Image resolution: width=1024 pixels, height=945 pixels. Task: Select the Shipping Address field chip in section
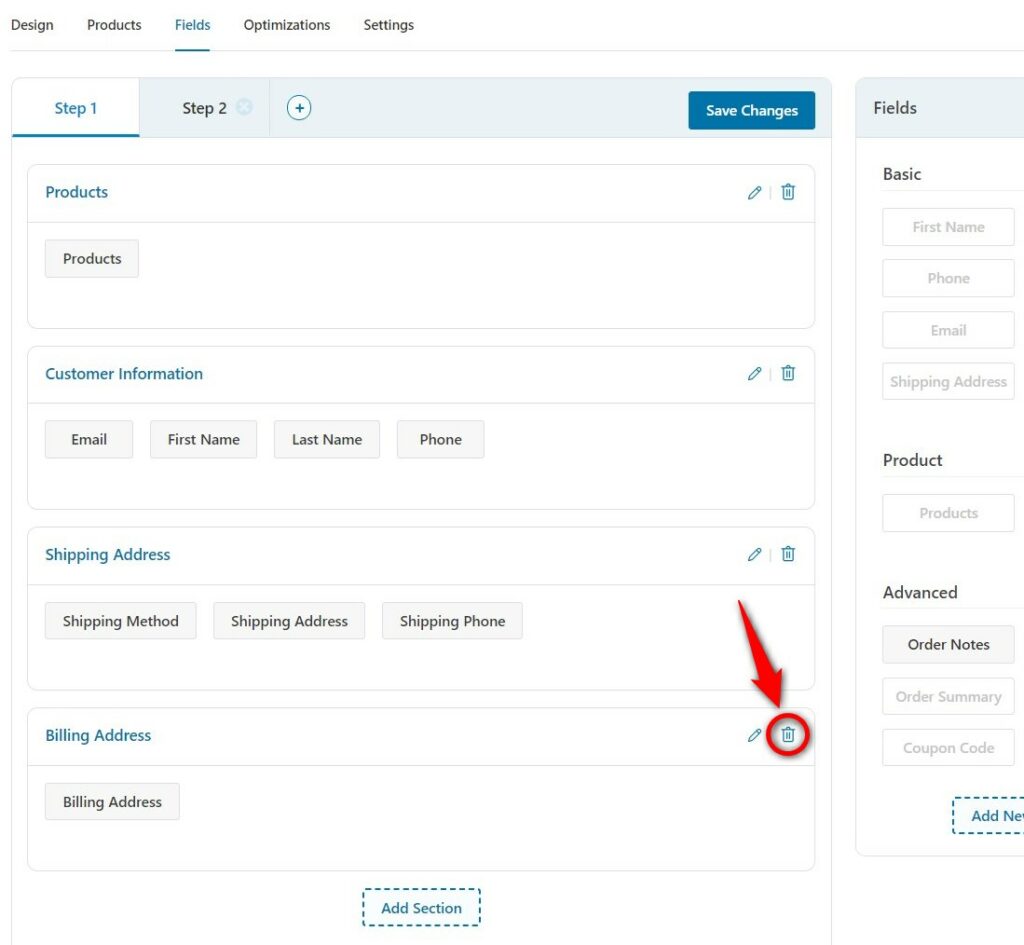(289, 620)
